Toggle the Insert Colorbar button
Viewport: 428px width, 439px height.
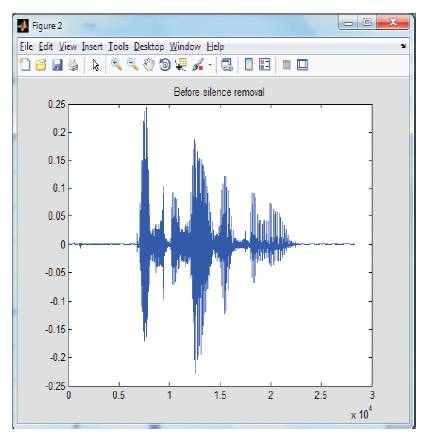249,65
